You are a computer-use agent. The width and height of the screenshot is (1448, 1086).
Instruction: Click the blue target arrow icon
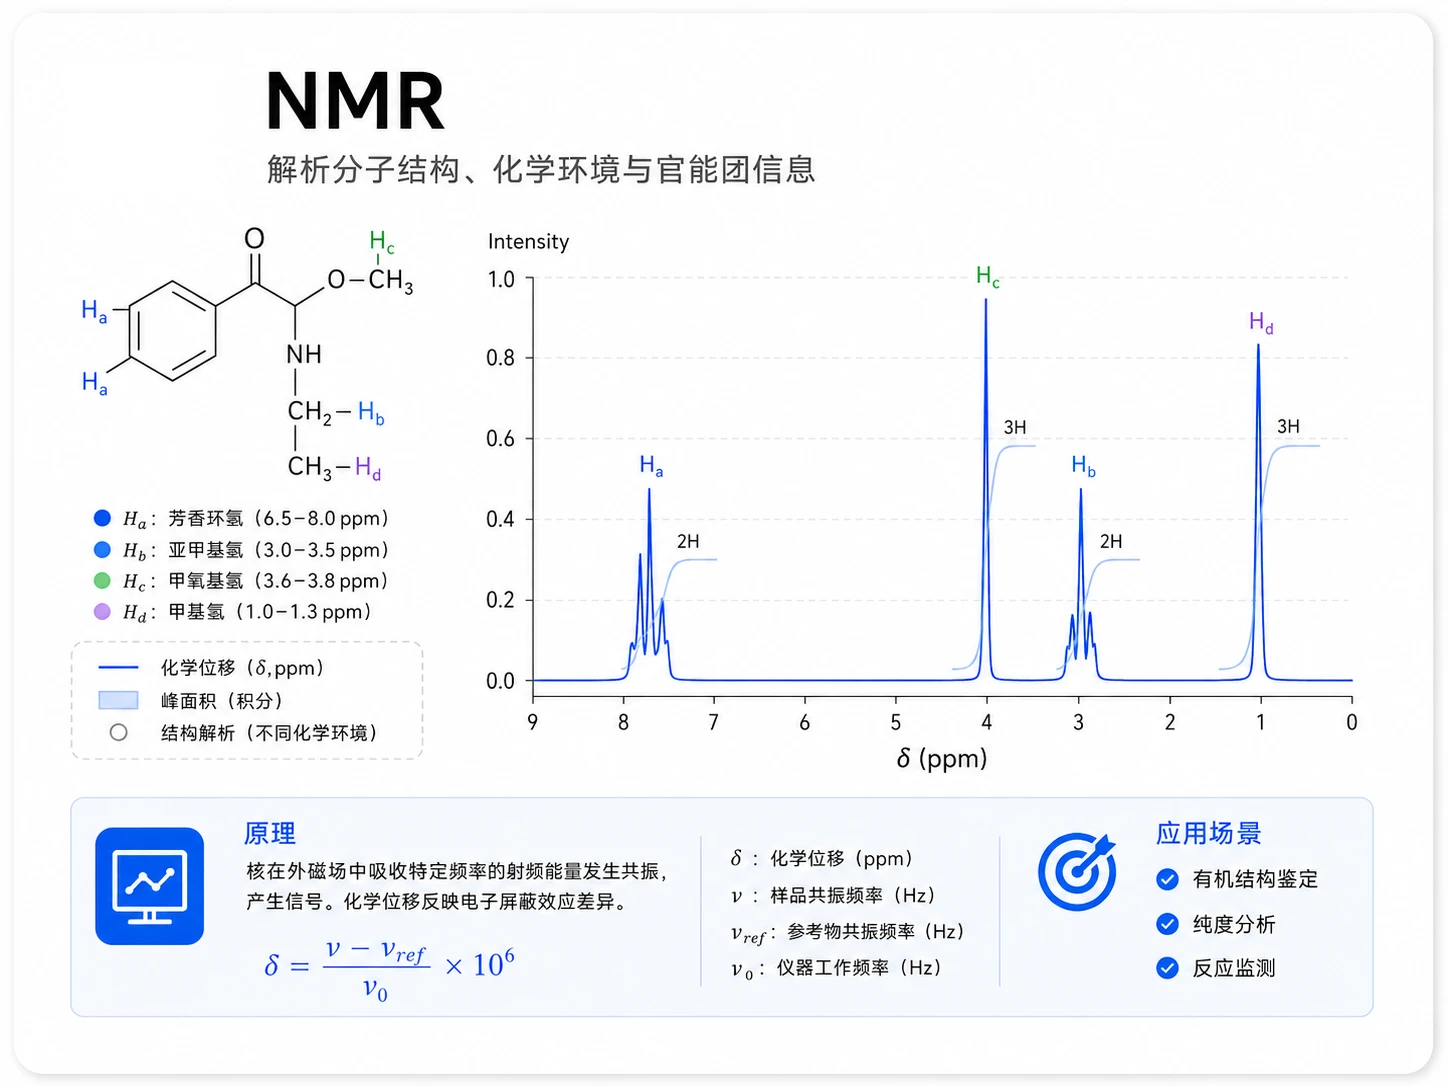pos(1077,871)
